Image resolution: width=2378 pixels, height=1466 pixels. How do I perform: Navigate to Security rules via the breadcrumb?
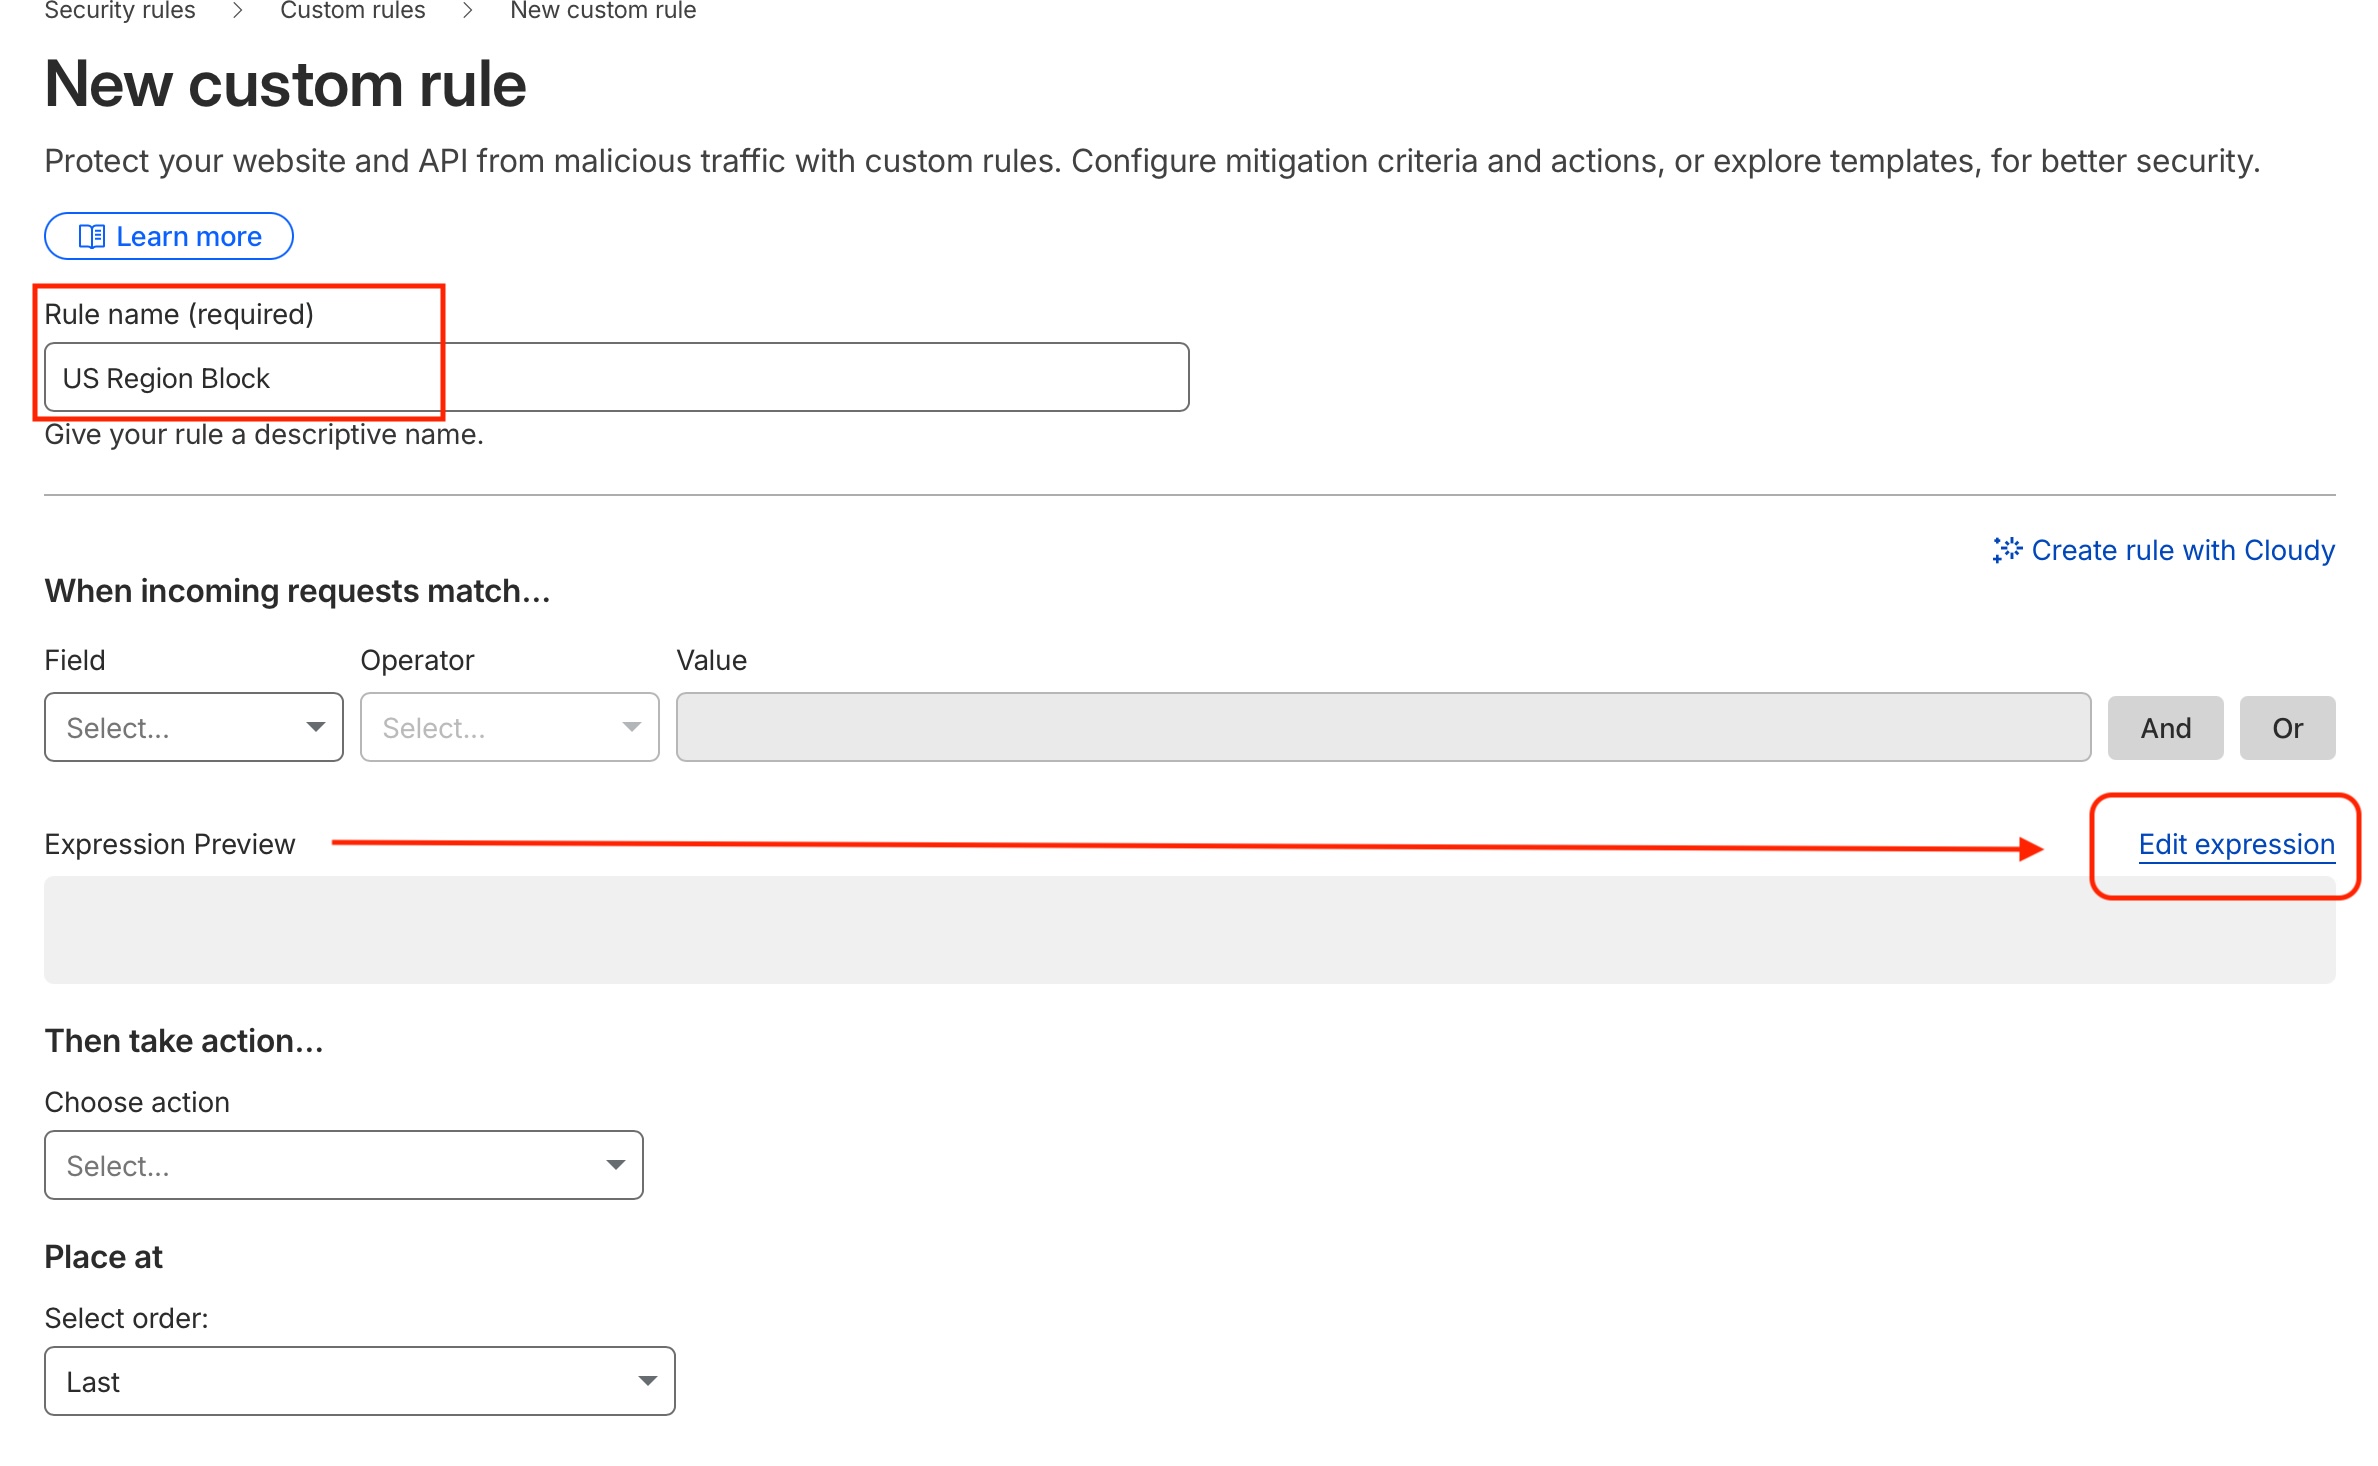[119, 11]
